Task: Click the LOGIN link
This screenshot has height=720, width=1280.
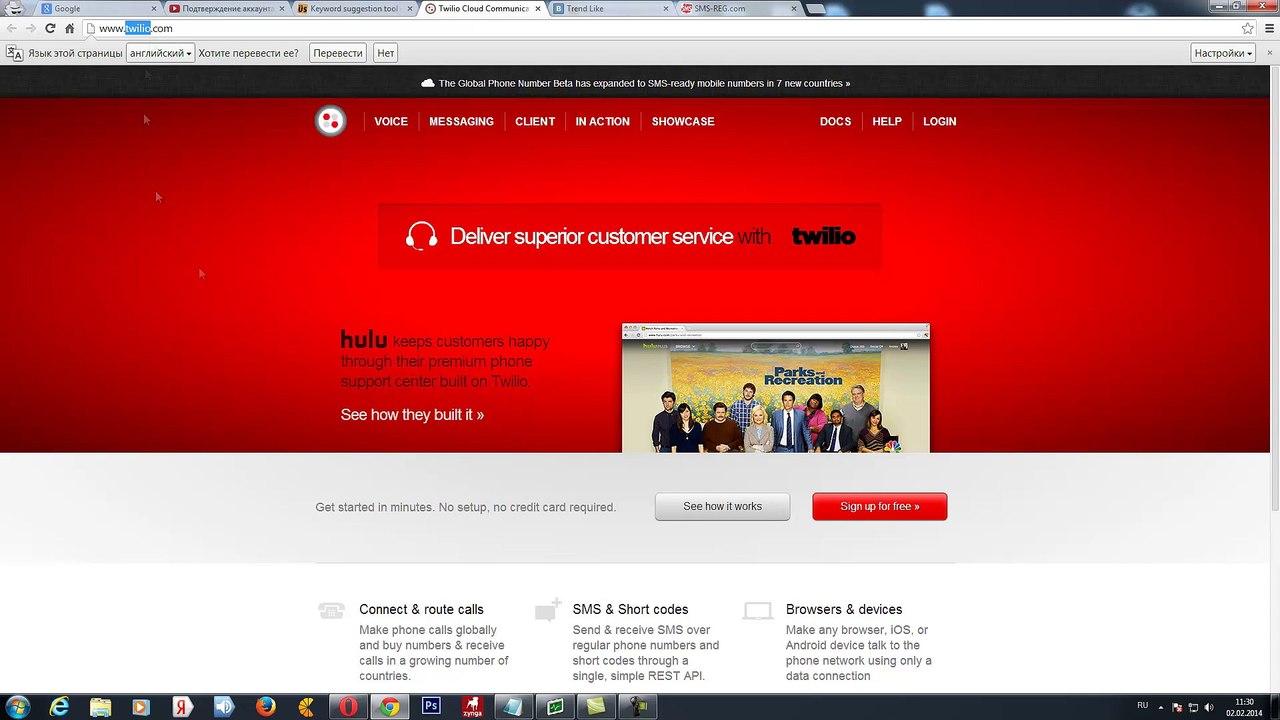Action: click(x=939, y=122)
